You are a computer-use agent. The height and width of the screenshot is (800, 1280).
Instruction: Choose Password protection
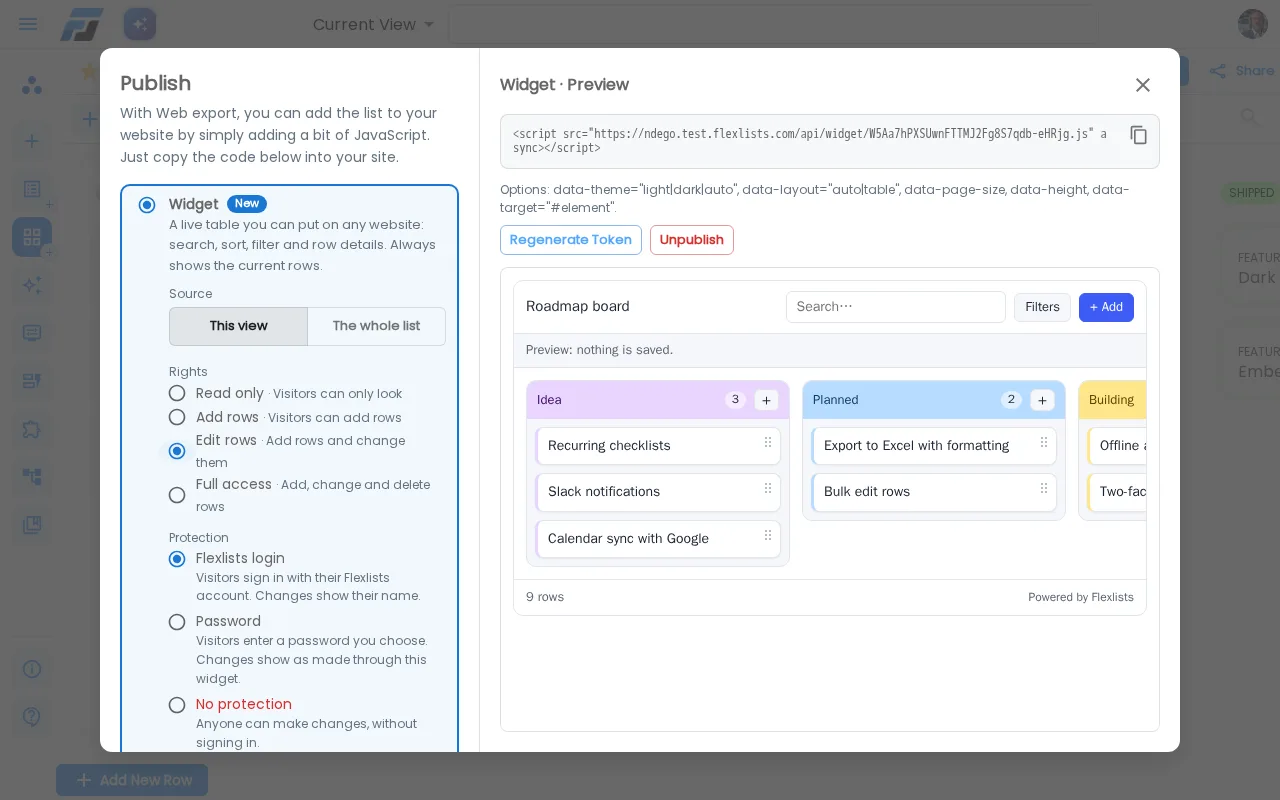coord(177,622)
